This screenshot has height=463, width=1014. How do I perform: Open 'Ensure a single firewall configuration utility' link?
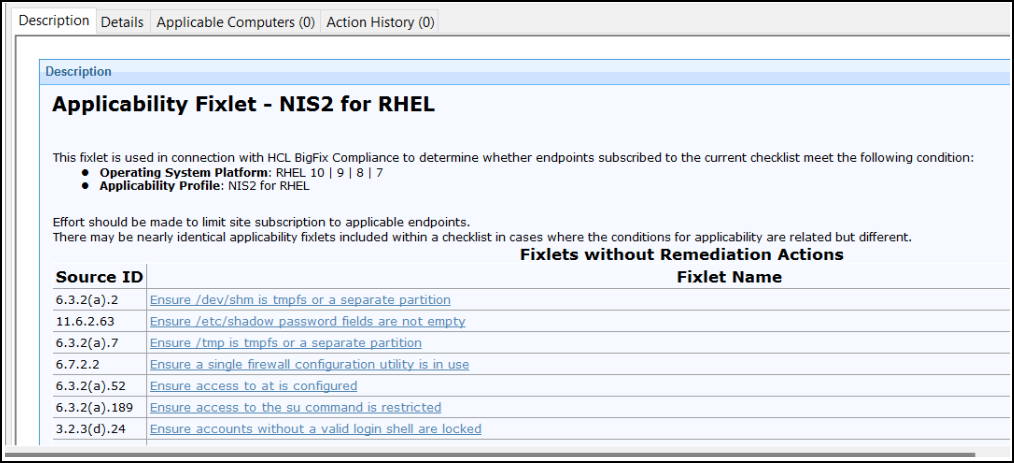coord(309,364)
